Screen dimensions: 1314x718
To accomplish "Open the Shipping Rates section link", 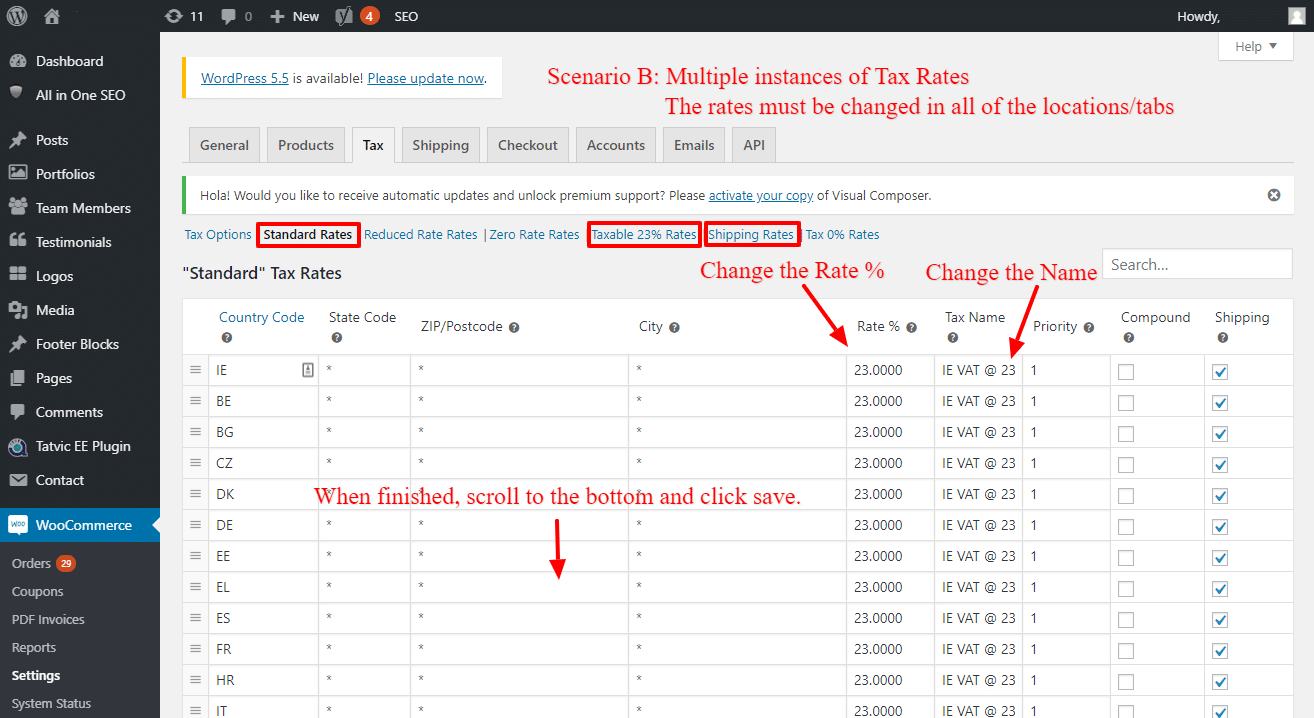I will click(x=751, y=235).
